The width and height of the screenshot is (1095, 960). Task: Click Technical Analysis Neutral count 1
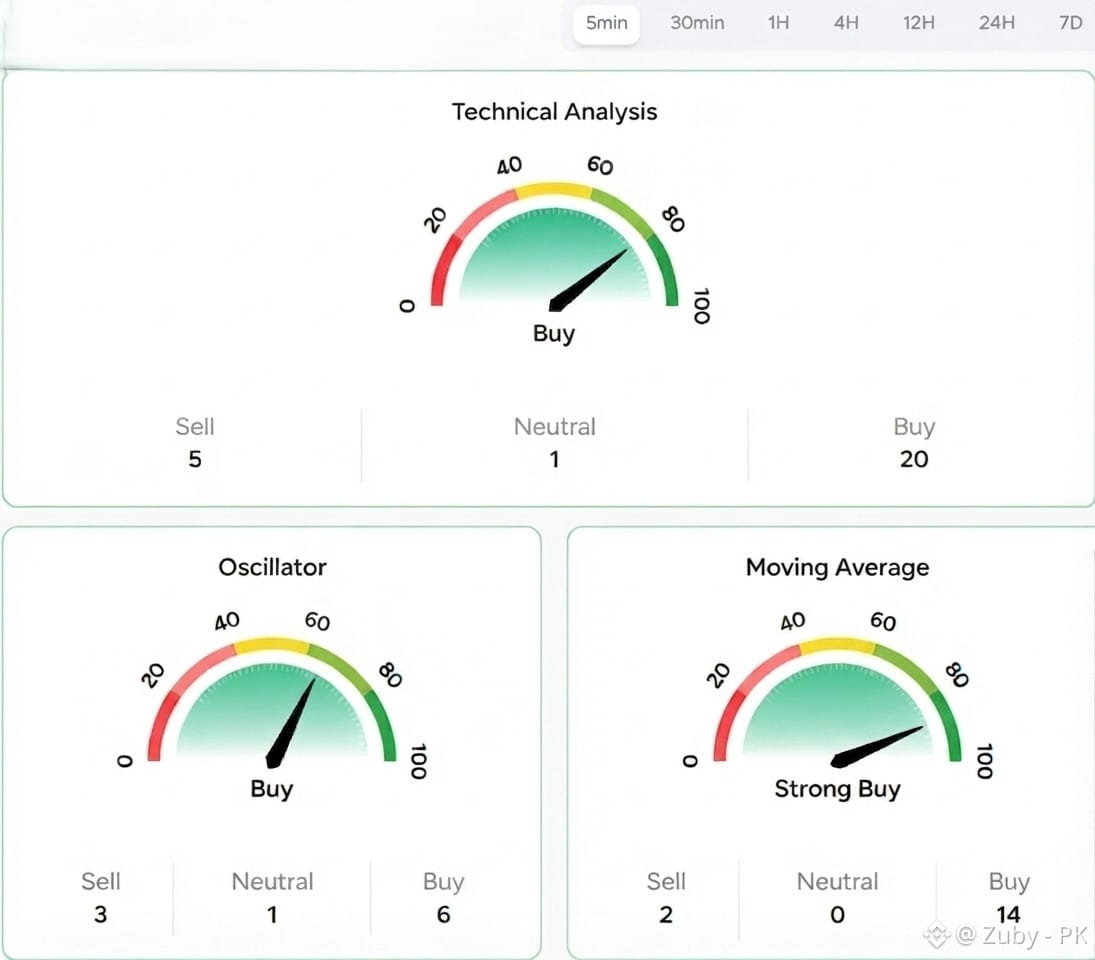pyautogui.click(x=554, y=459)
